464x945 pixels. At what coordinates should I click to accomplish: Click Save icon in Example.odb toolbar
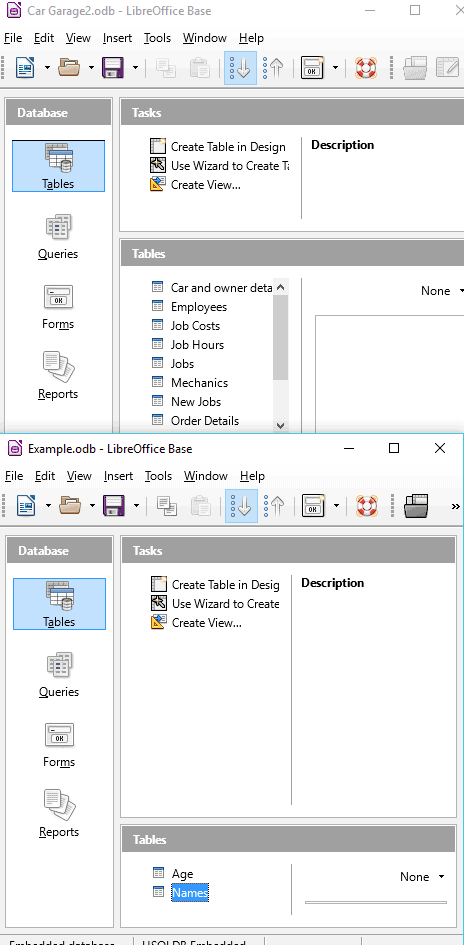point(114,506)
